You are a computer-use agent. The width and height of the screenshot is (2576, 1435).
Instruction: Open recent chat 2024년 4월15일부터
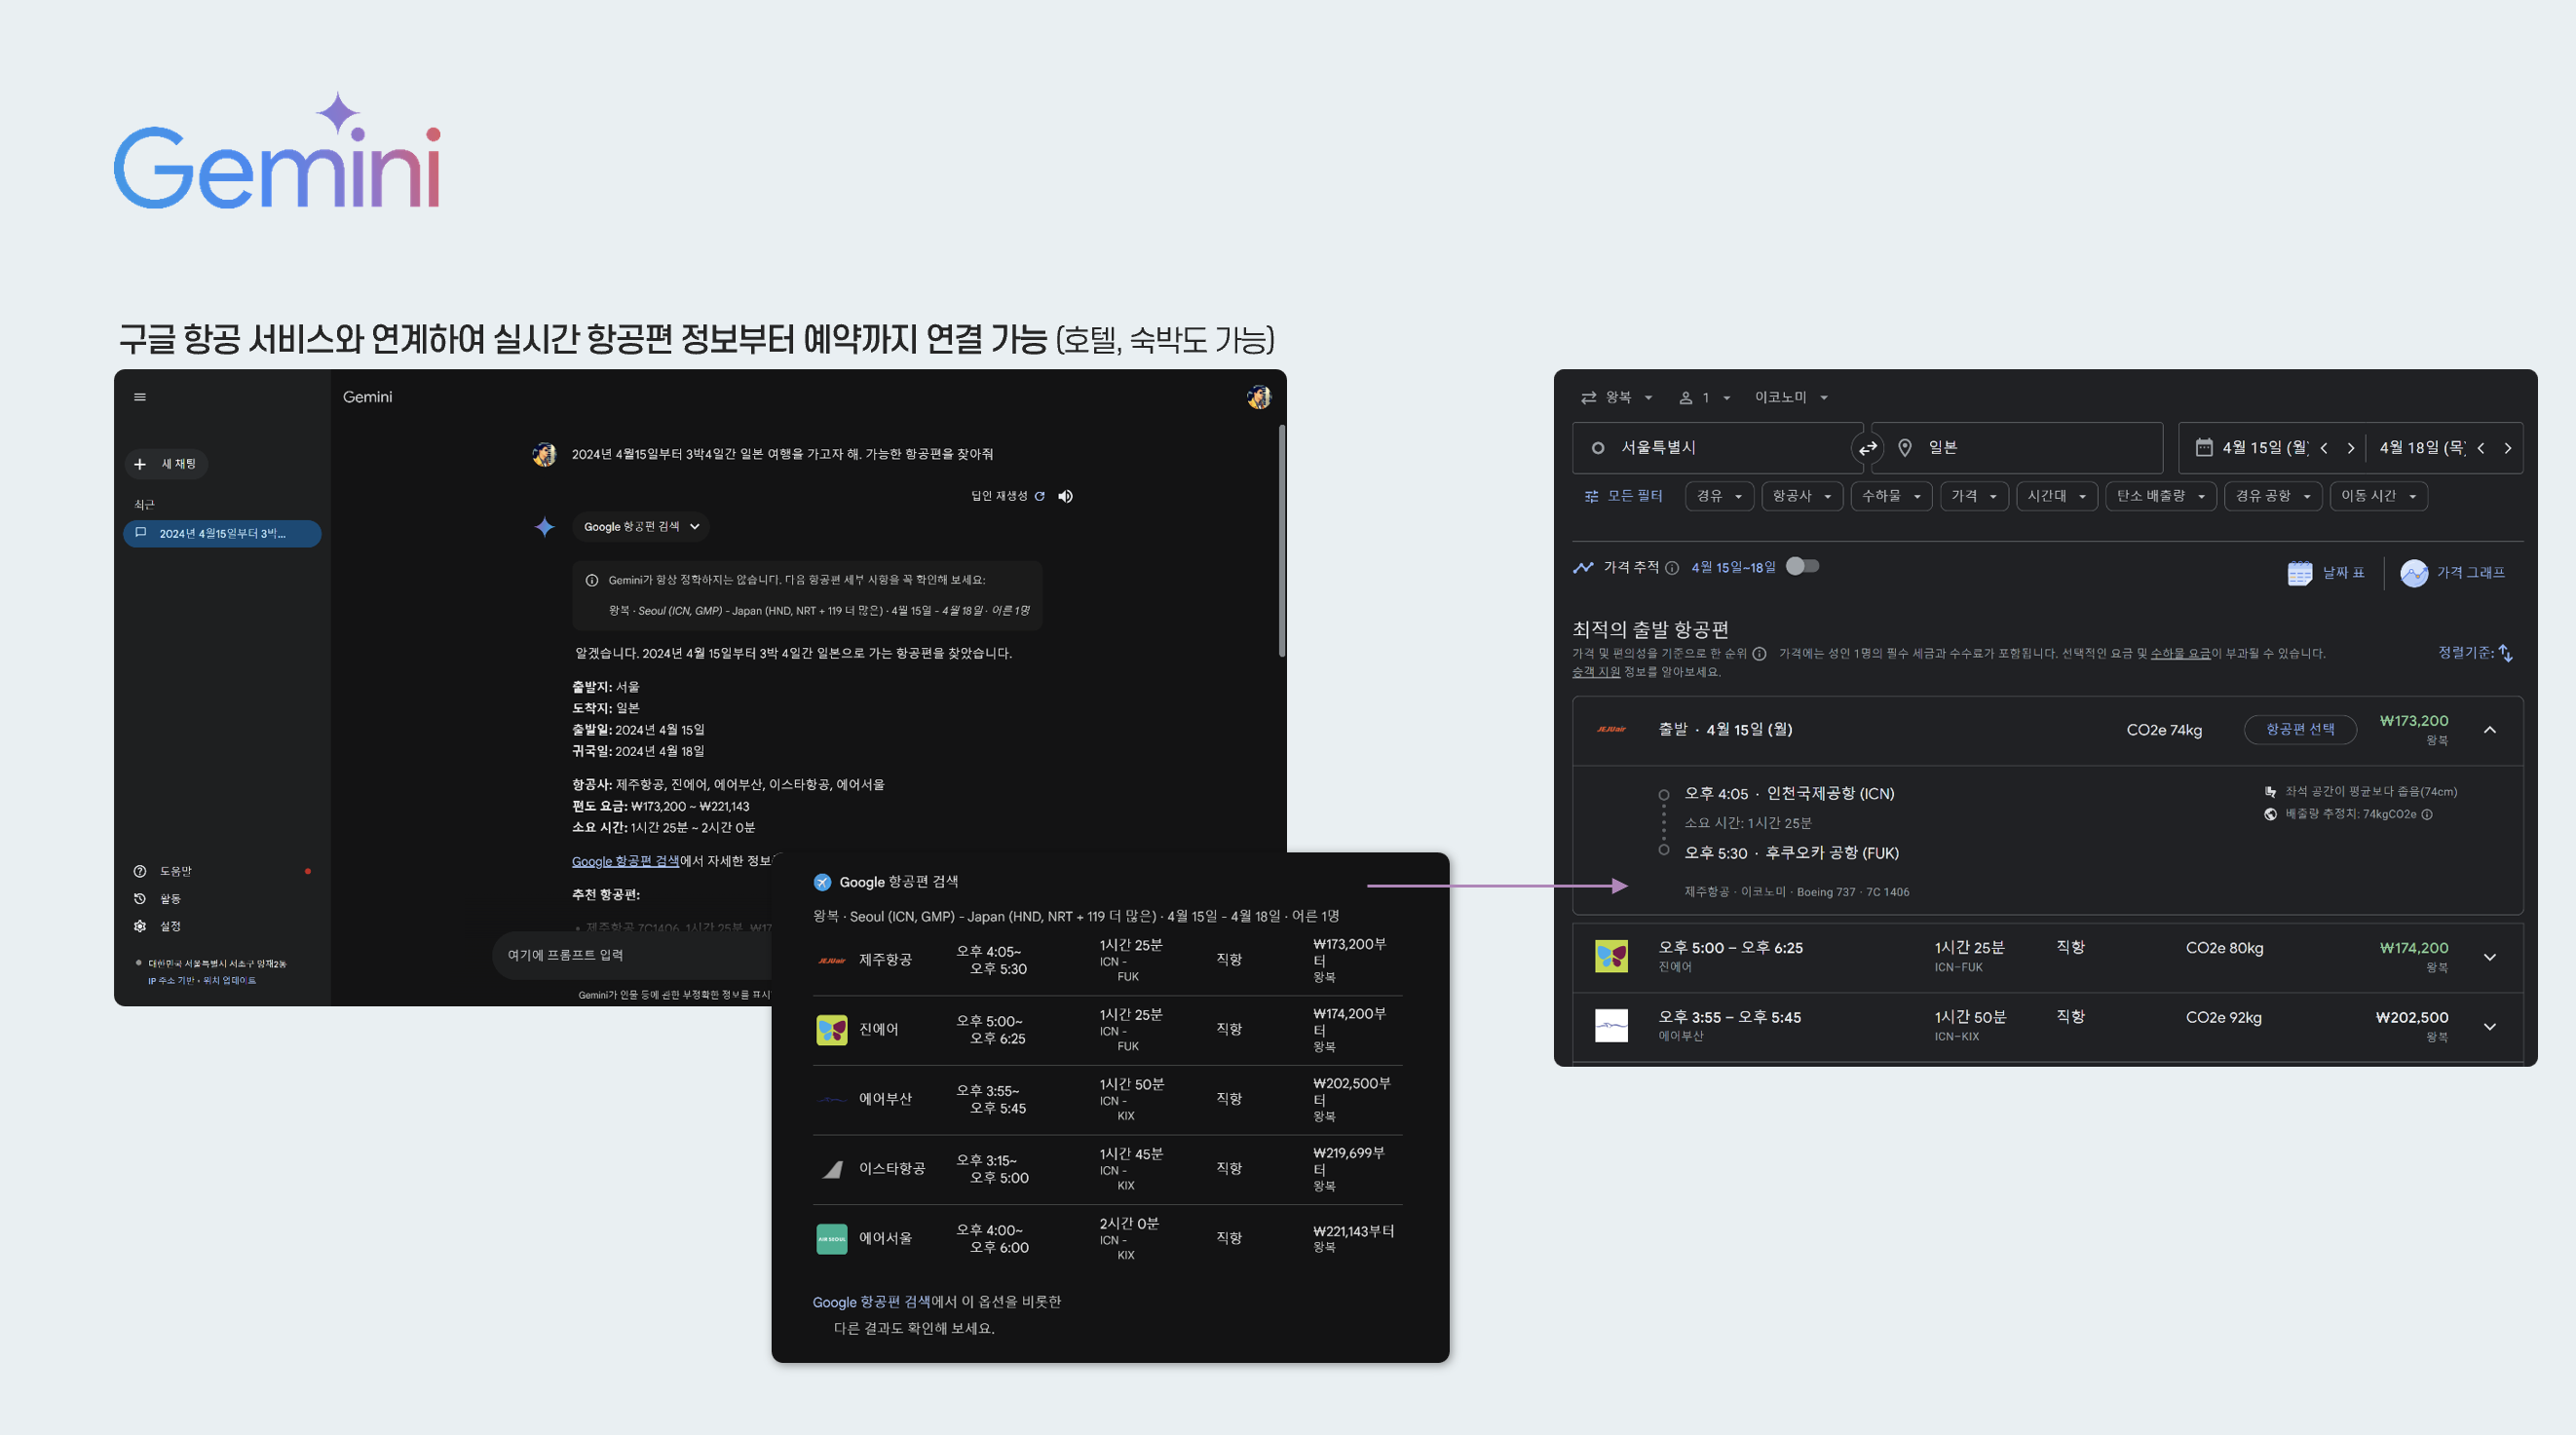pos(222,534)
